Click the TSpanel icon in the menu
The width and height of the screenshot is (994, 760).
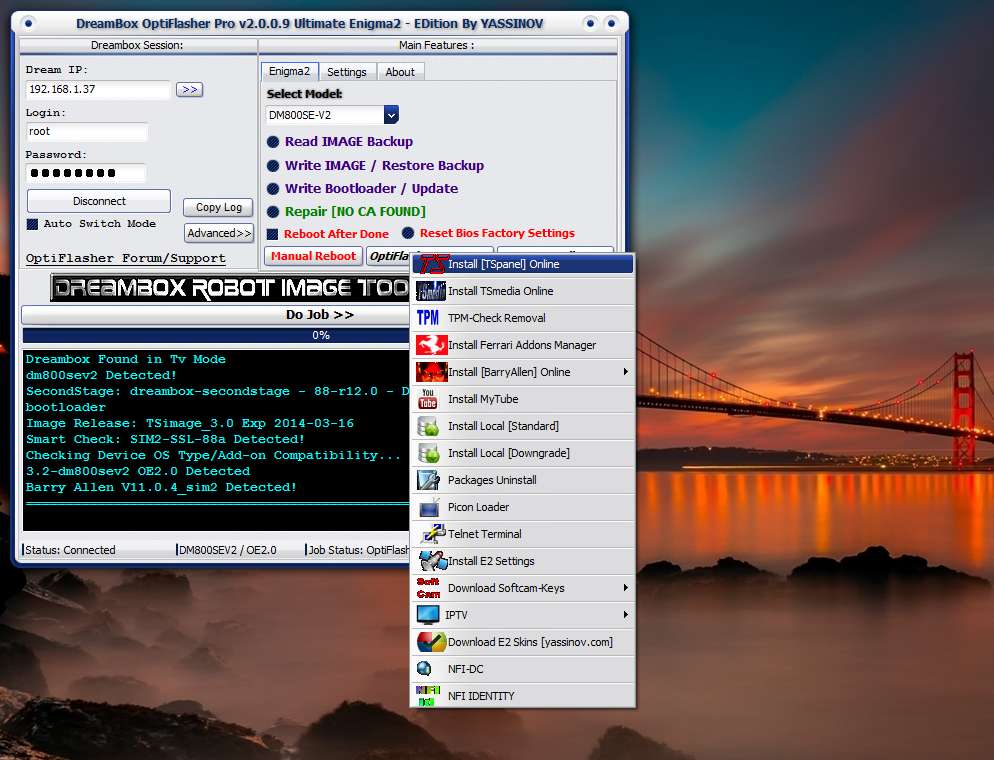click(433, 264)
